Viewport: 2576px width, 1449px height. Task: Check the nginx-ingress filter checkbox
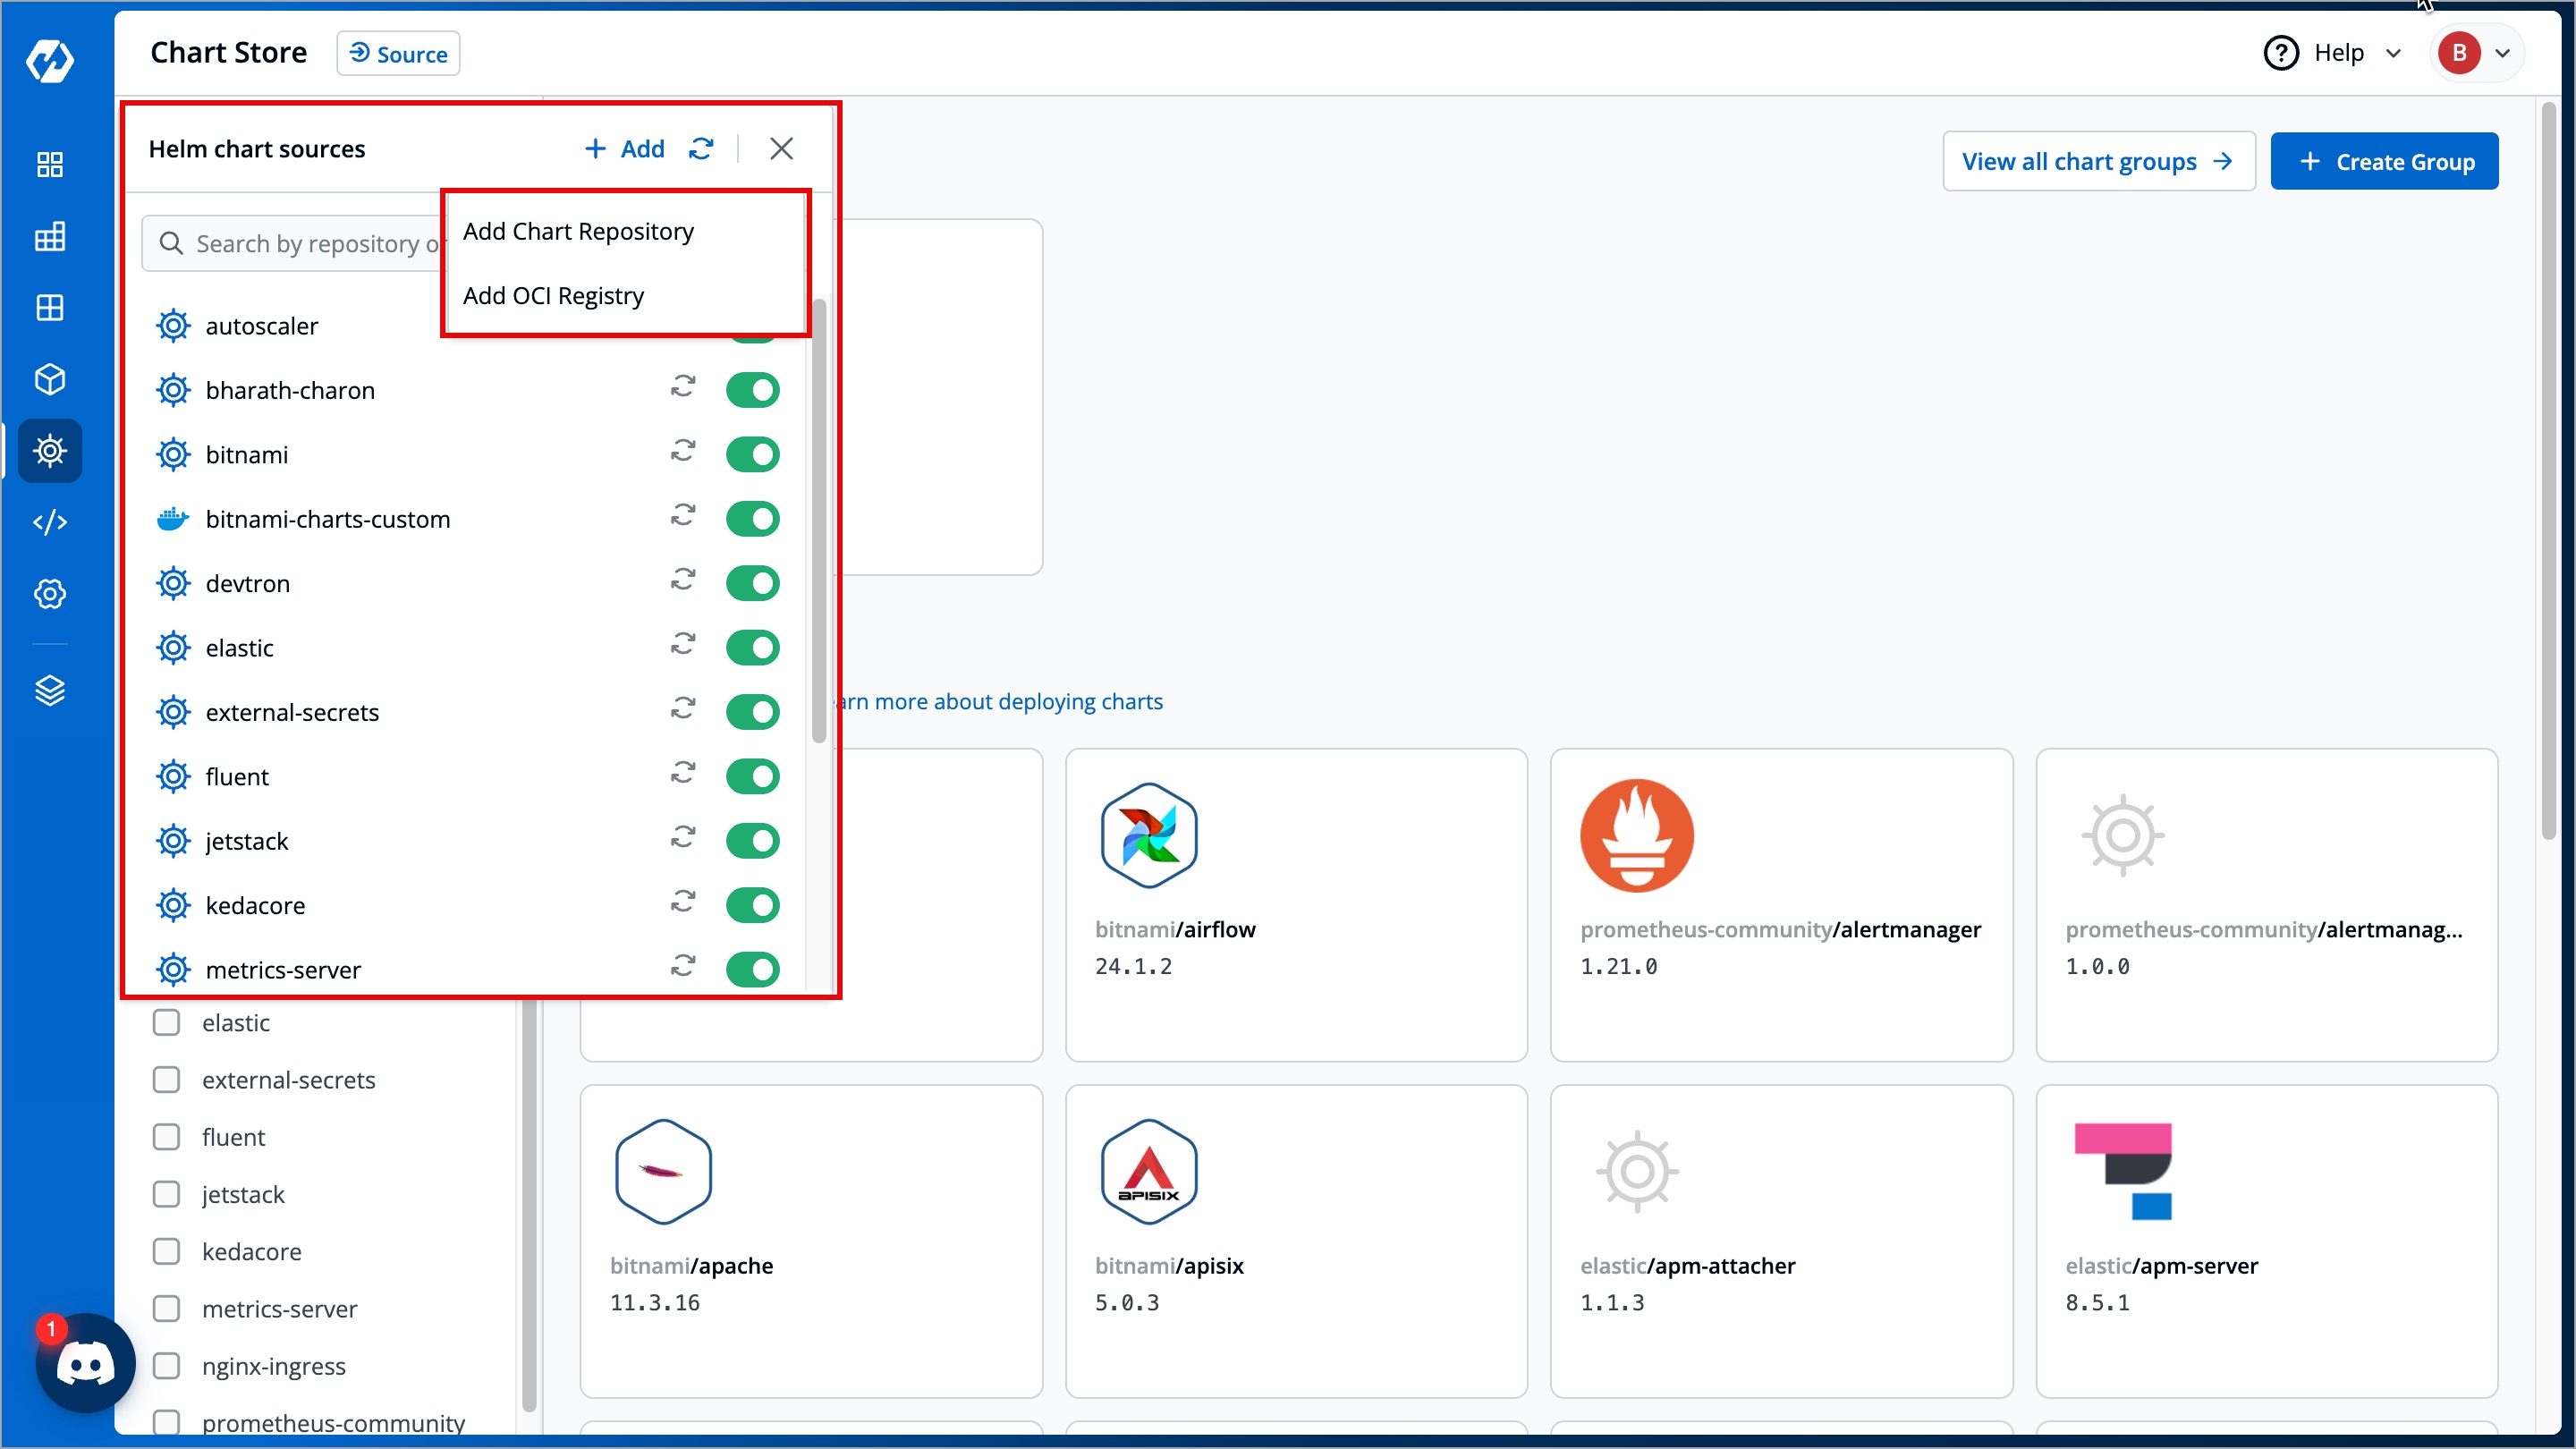[166, 1366]
